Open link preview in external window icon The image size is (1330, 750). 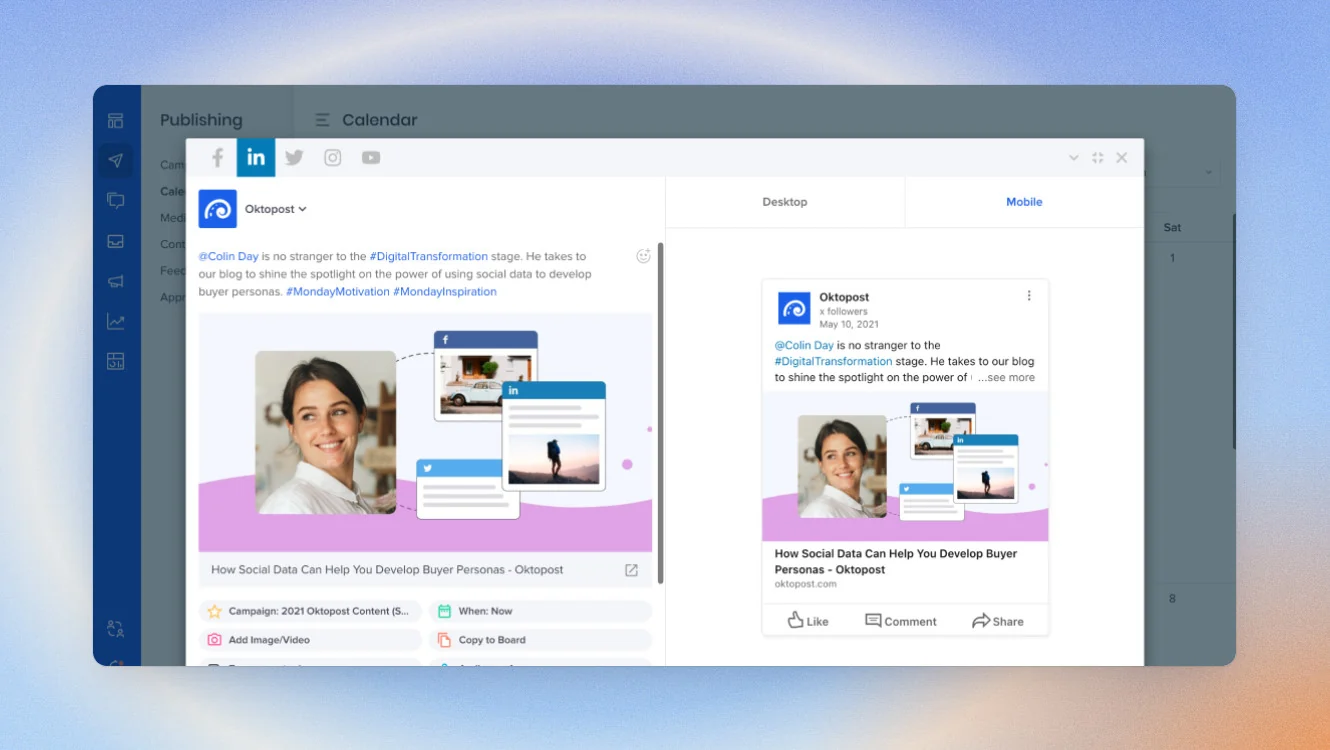631,570
